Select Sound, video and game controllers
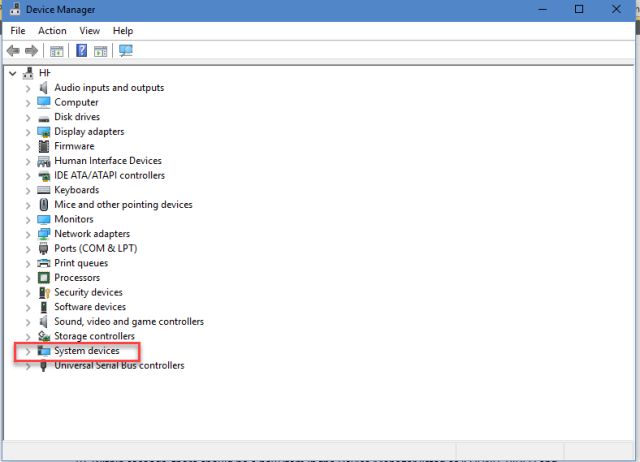 pyautogui.click(x=128, y=322)
